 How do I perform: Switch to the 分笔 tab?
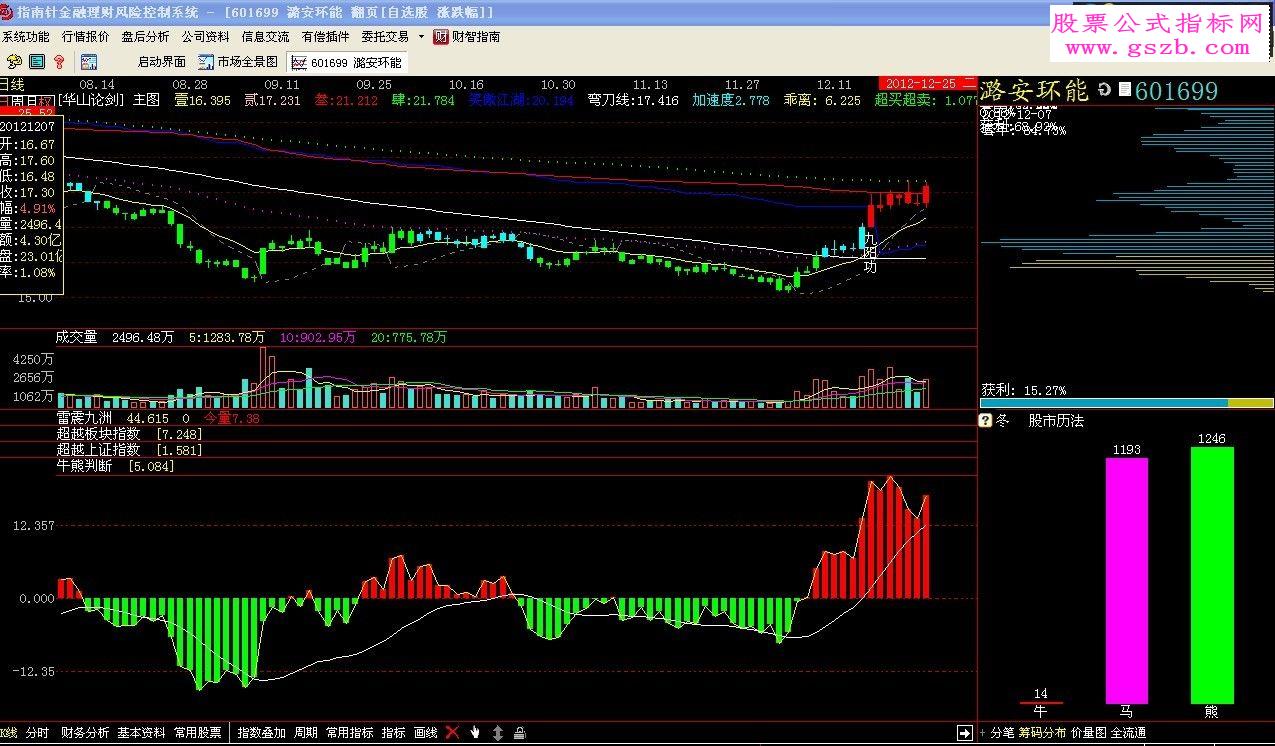click(x=1001, y=733)
